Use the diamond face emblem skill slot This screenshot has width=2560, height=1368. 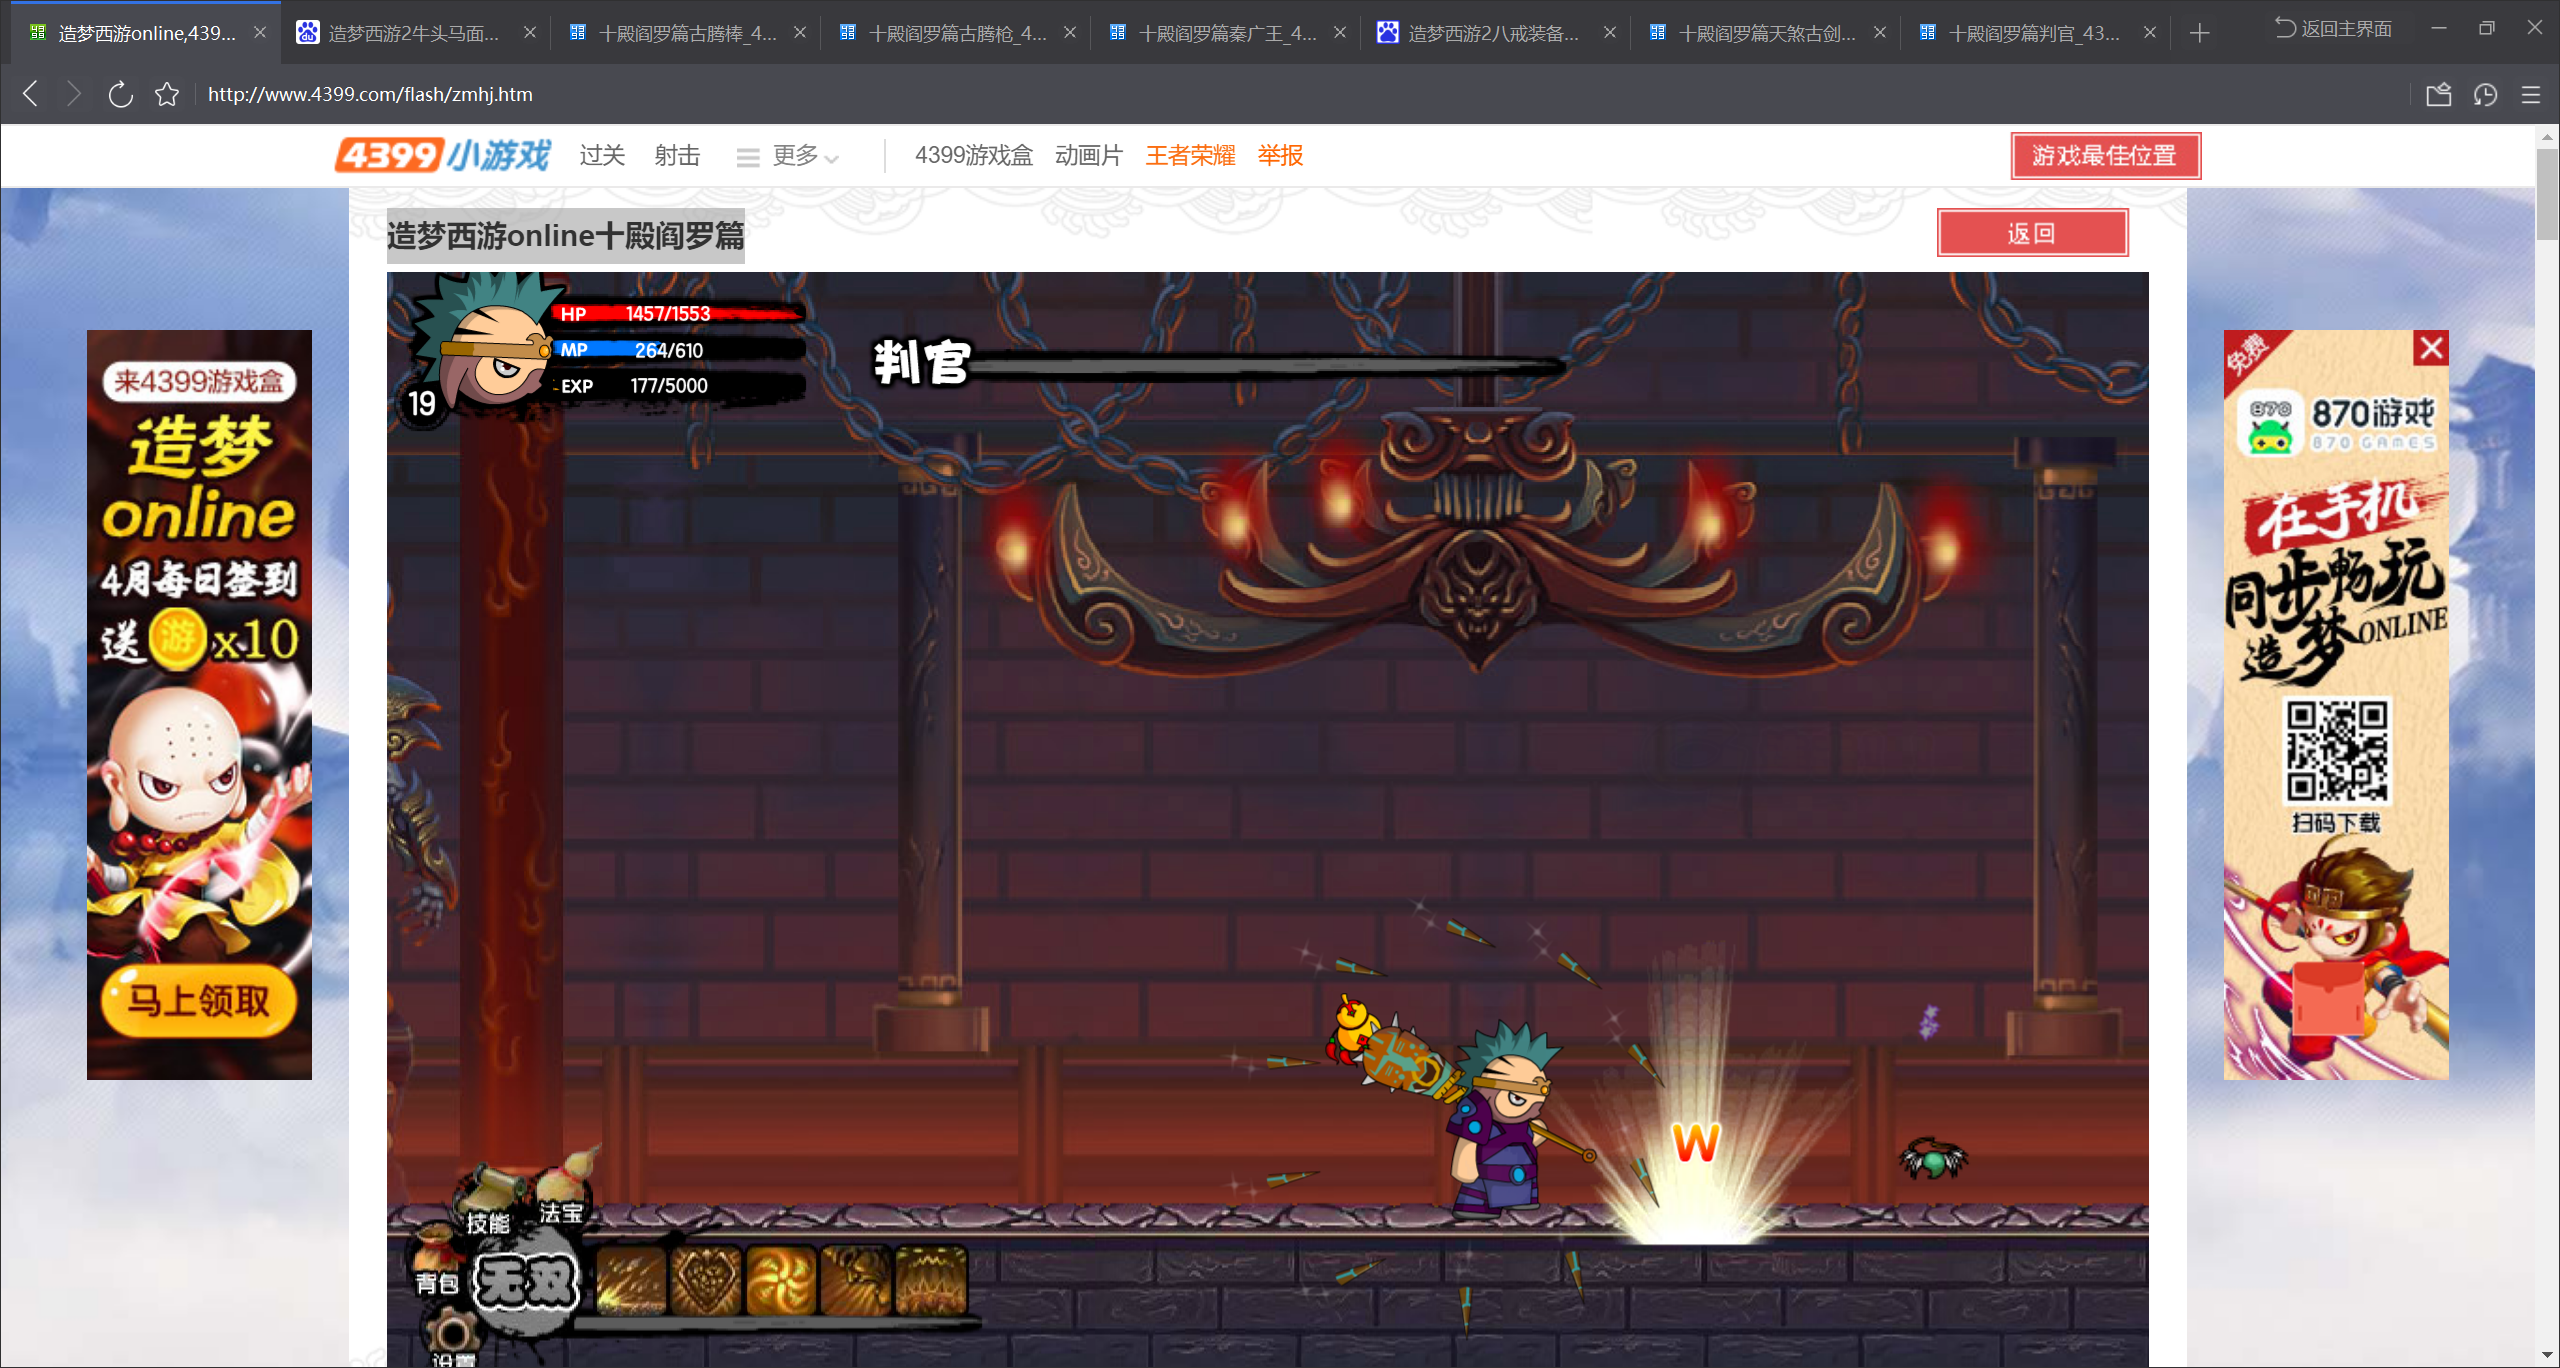pos(706,1280)
